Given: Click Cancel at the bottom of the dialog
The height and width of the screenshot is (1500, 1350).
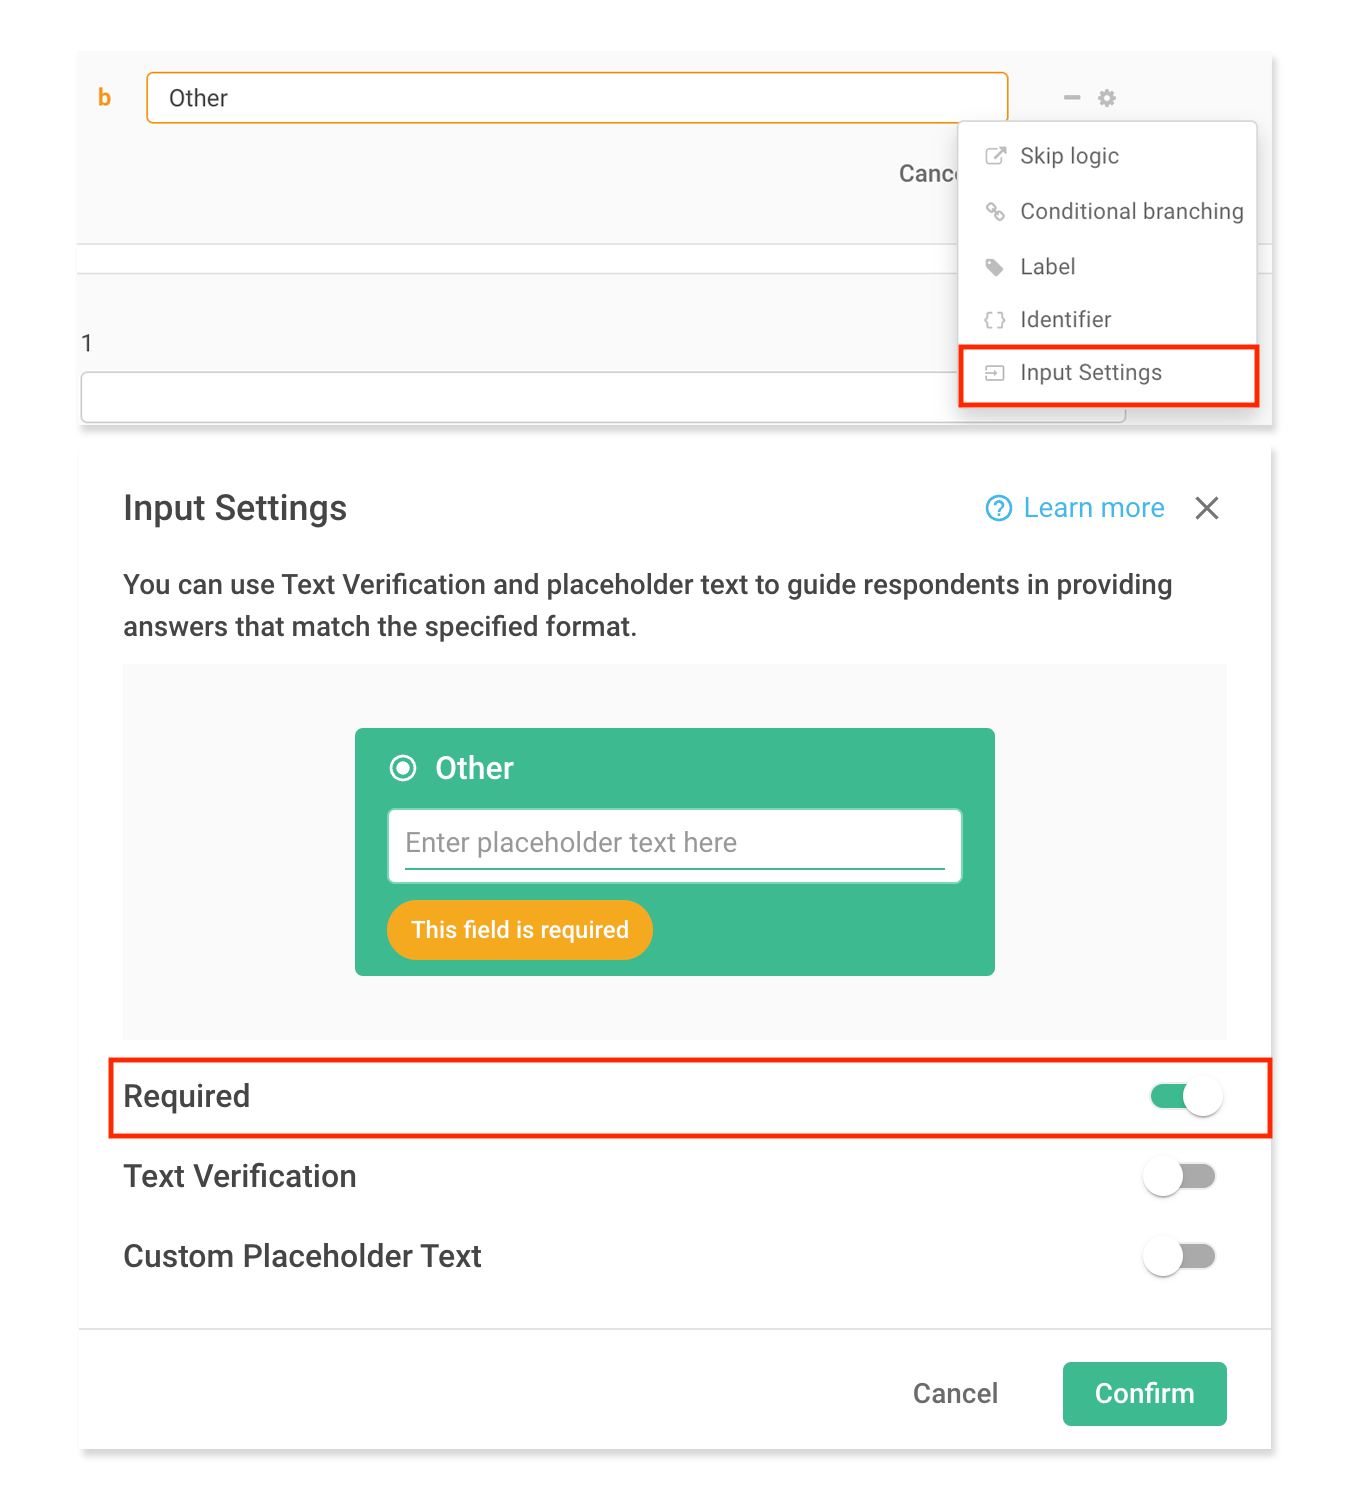Looking at the screenshot, I should (954, 1393).
